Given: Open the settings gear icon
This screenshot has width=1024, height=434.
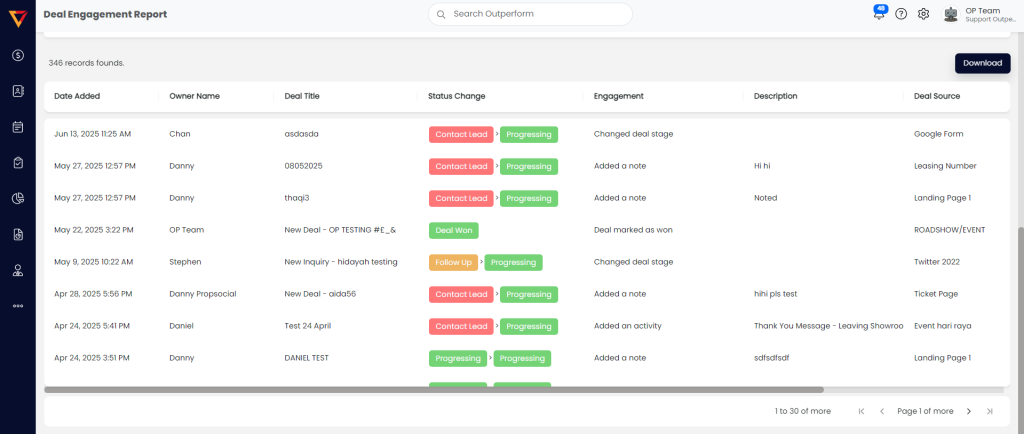Looking at the screenshot, I should click(x=924, y=14).
